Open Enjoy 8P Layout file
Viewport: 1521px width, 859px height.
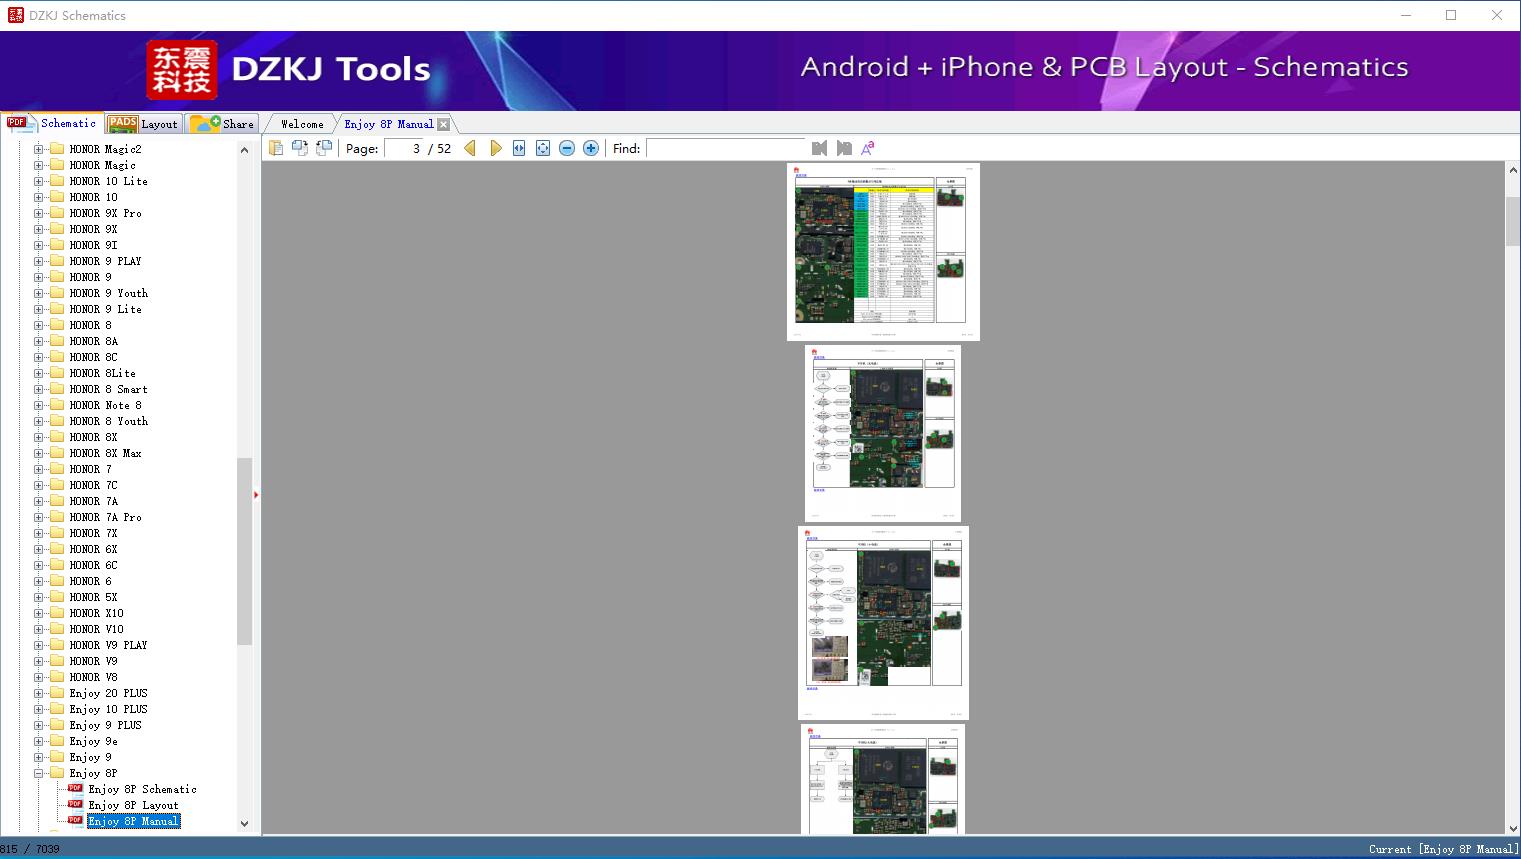pos(133,805)
